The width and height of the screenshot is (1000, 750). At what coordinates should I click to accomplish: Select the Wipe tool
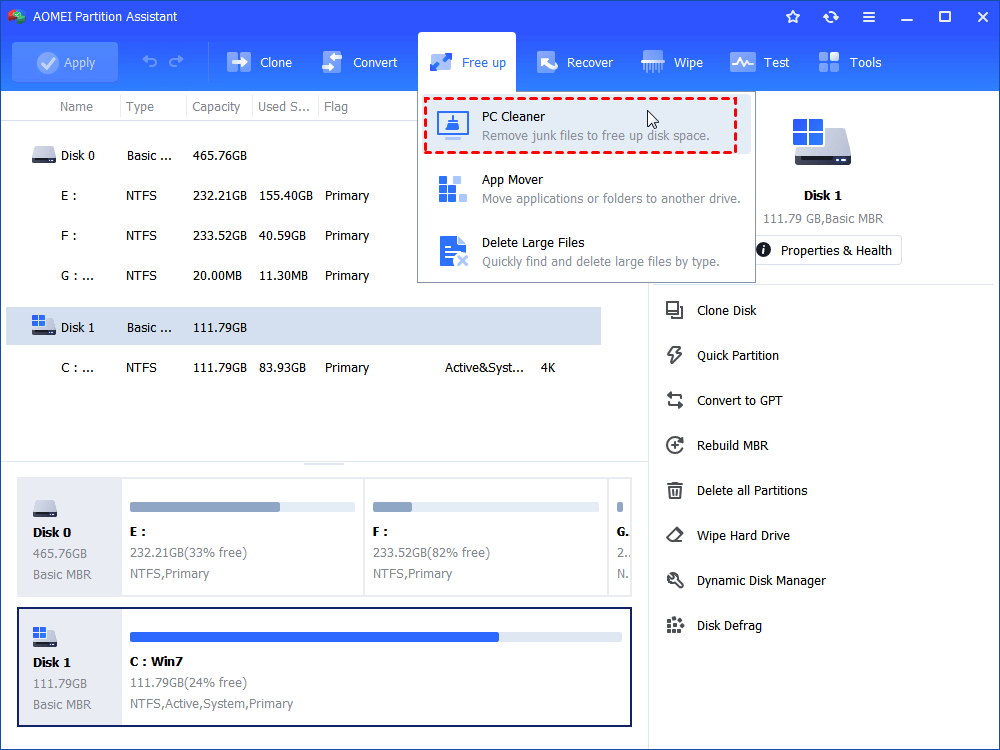pyautogui.click(x=671, y=62)
